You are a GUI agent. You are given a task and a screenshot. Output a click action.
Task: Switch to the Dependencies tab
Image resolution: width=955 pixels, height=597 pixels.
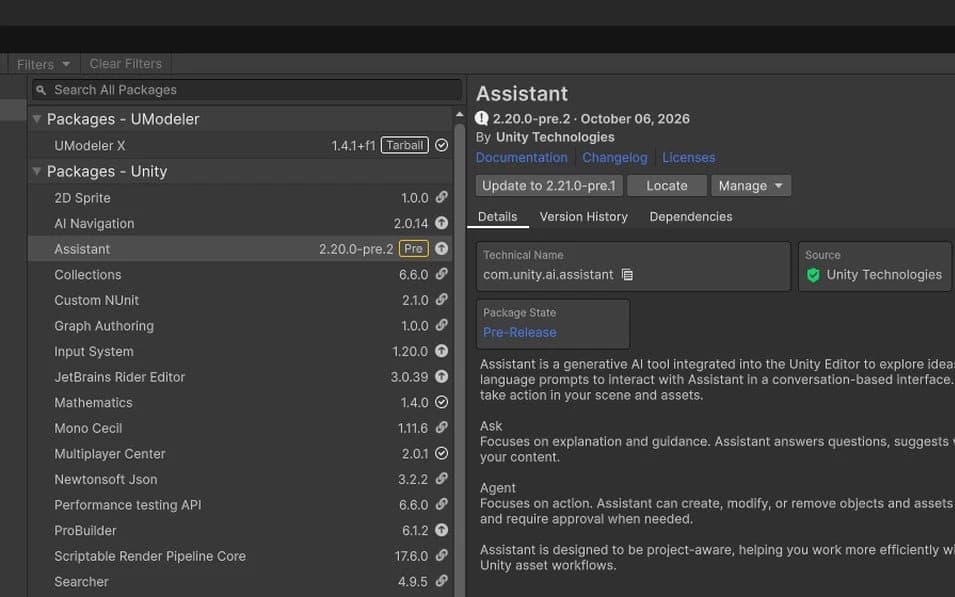pyautogui.click(x=691, y=217)
